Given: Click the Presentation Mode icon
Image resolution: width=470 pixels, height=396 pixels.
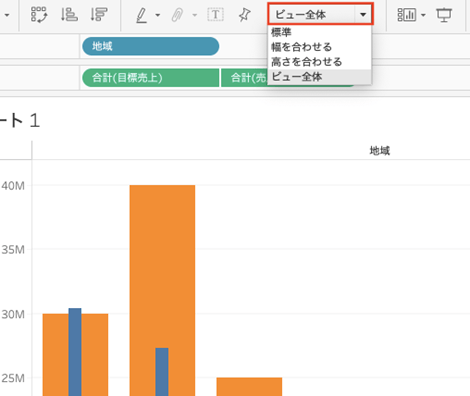Looking at the screenshot, I should click(444, 15).
